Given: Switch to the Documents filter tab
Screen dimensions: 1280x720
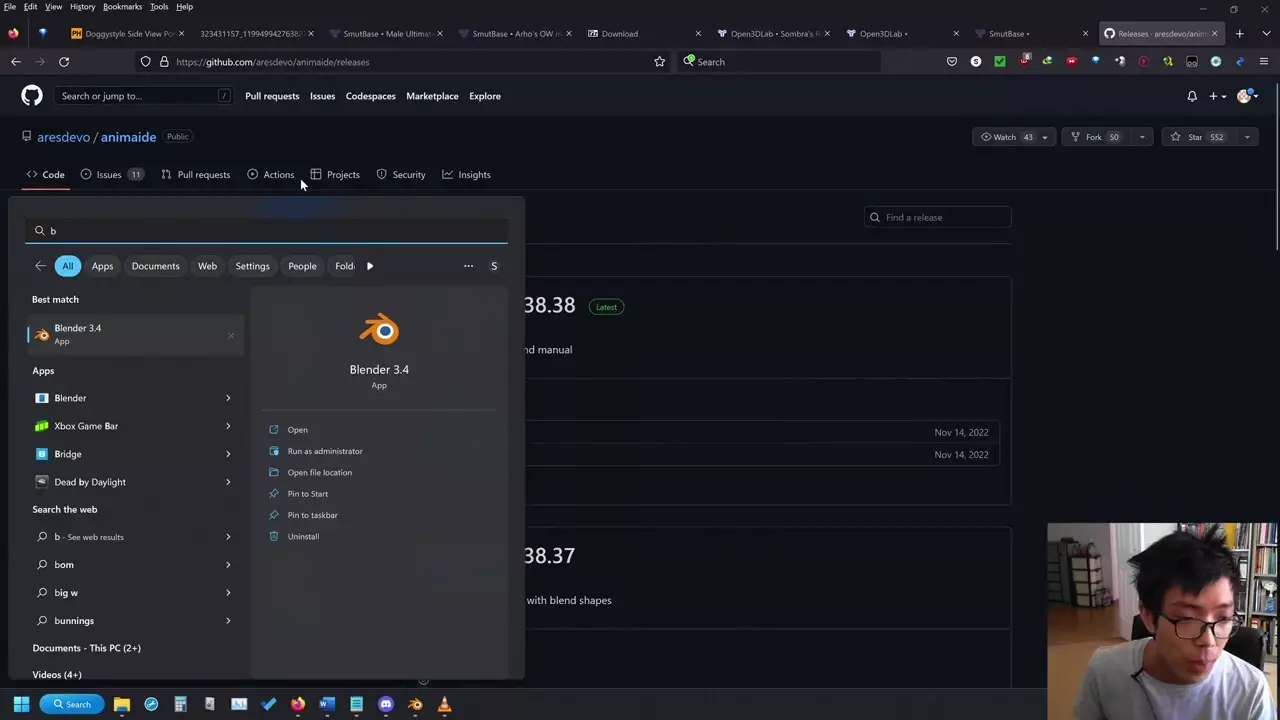Looking at the screenshot, I should (x=155, y=266).
